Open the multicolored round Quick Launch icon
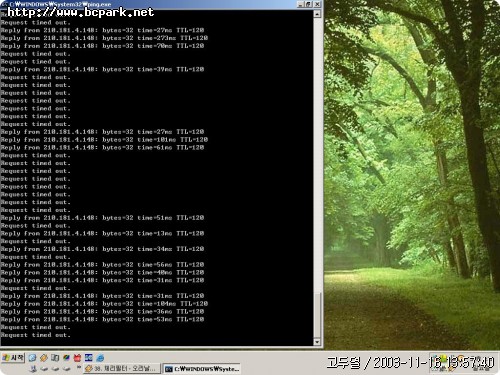The image size is (500, 375). tap(66, 358)
